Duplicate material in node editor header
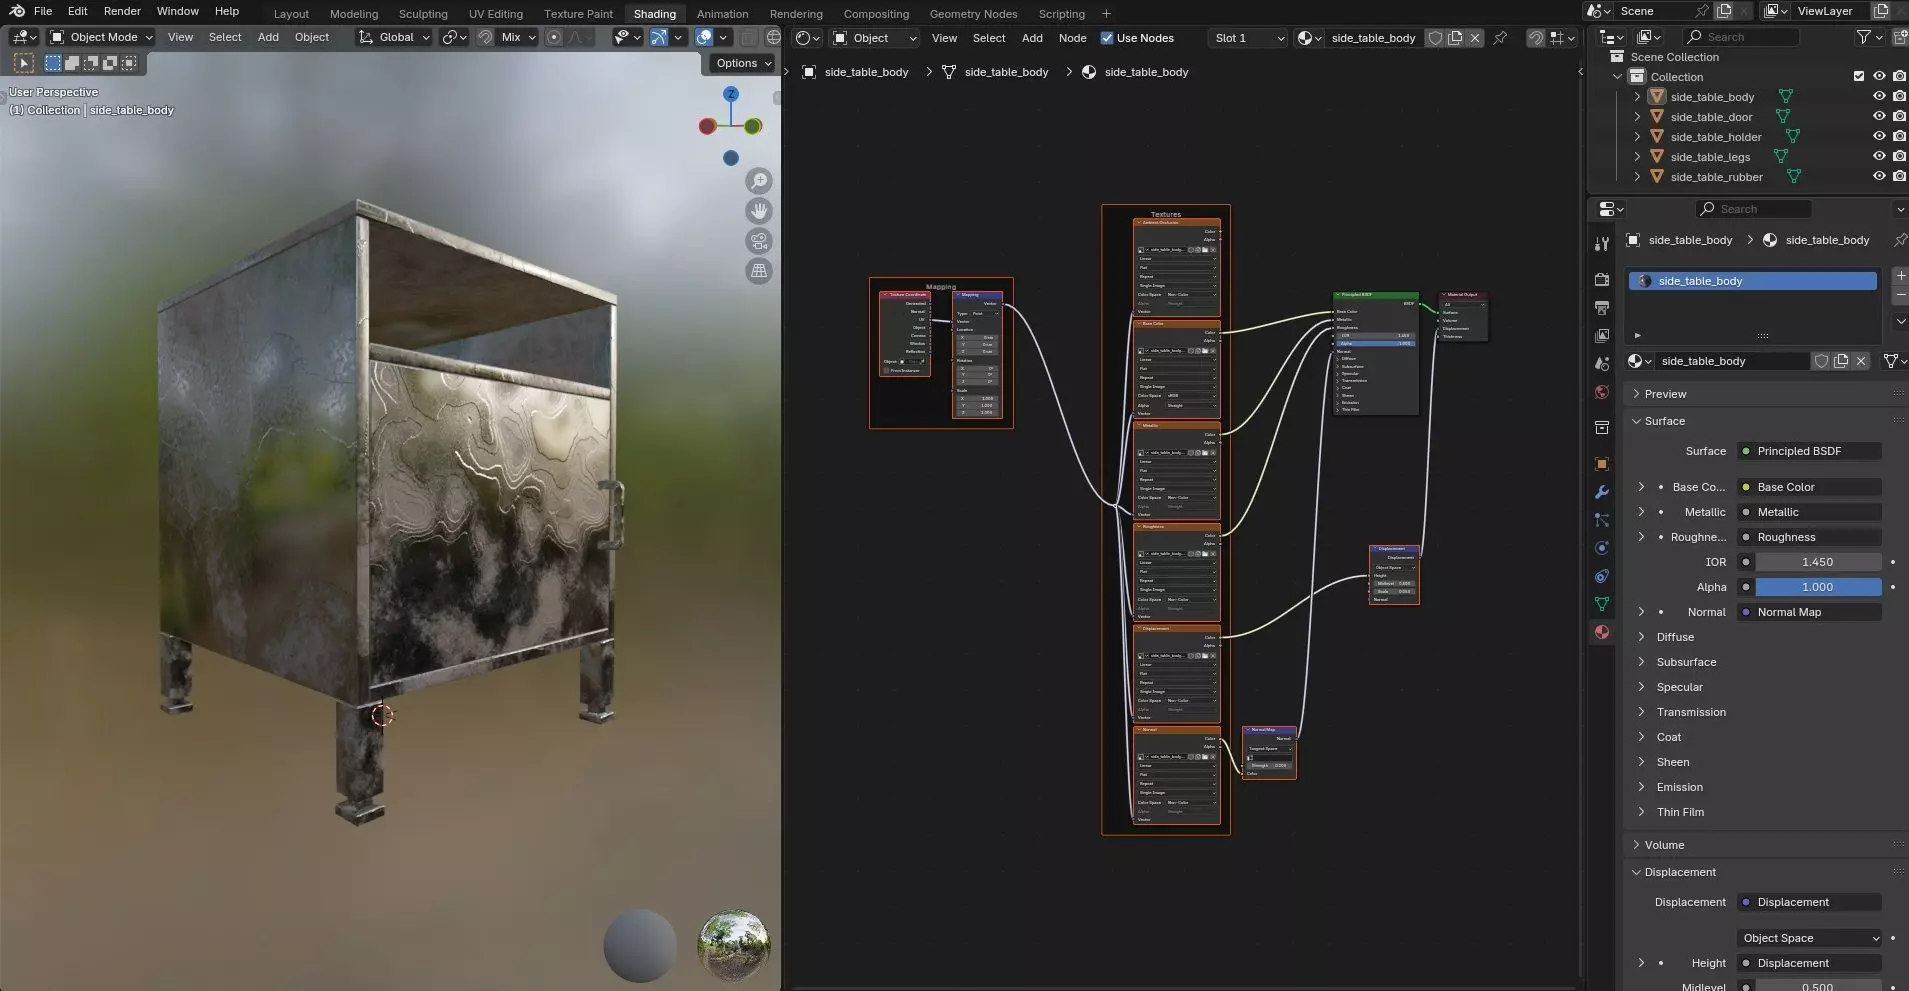Screen dimensions: 1909x991 point(1455,38)
